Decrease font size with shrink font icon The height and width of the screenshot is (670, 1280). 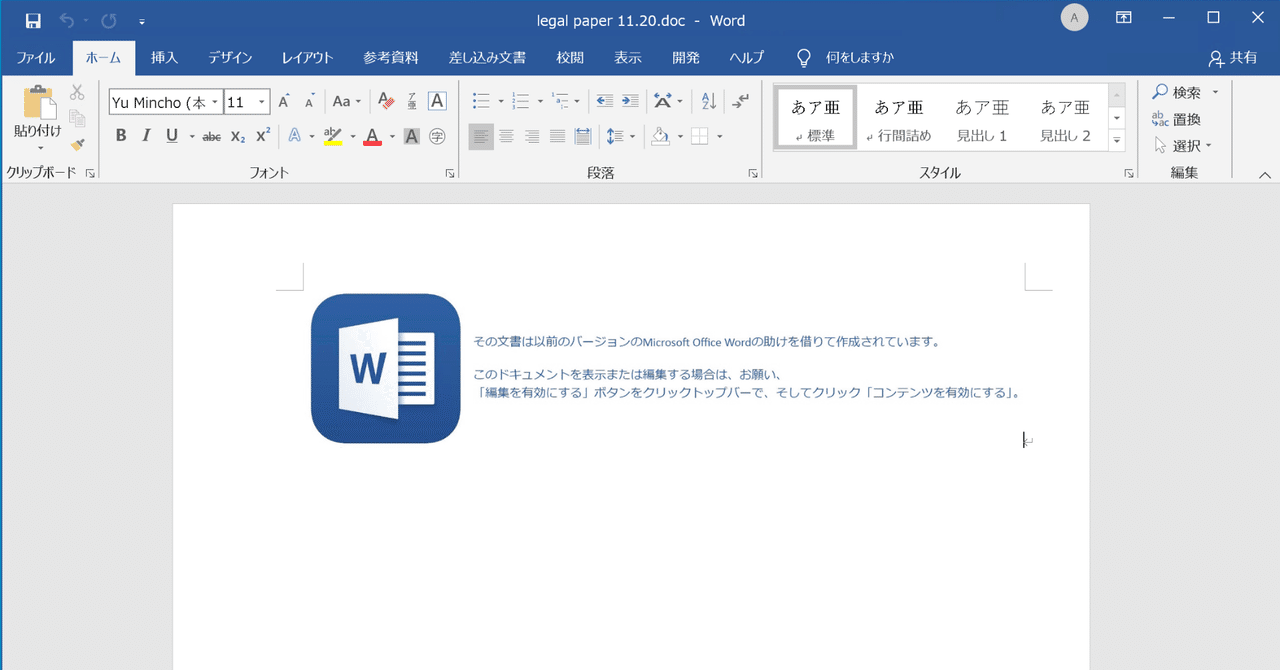coord(309,101)
